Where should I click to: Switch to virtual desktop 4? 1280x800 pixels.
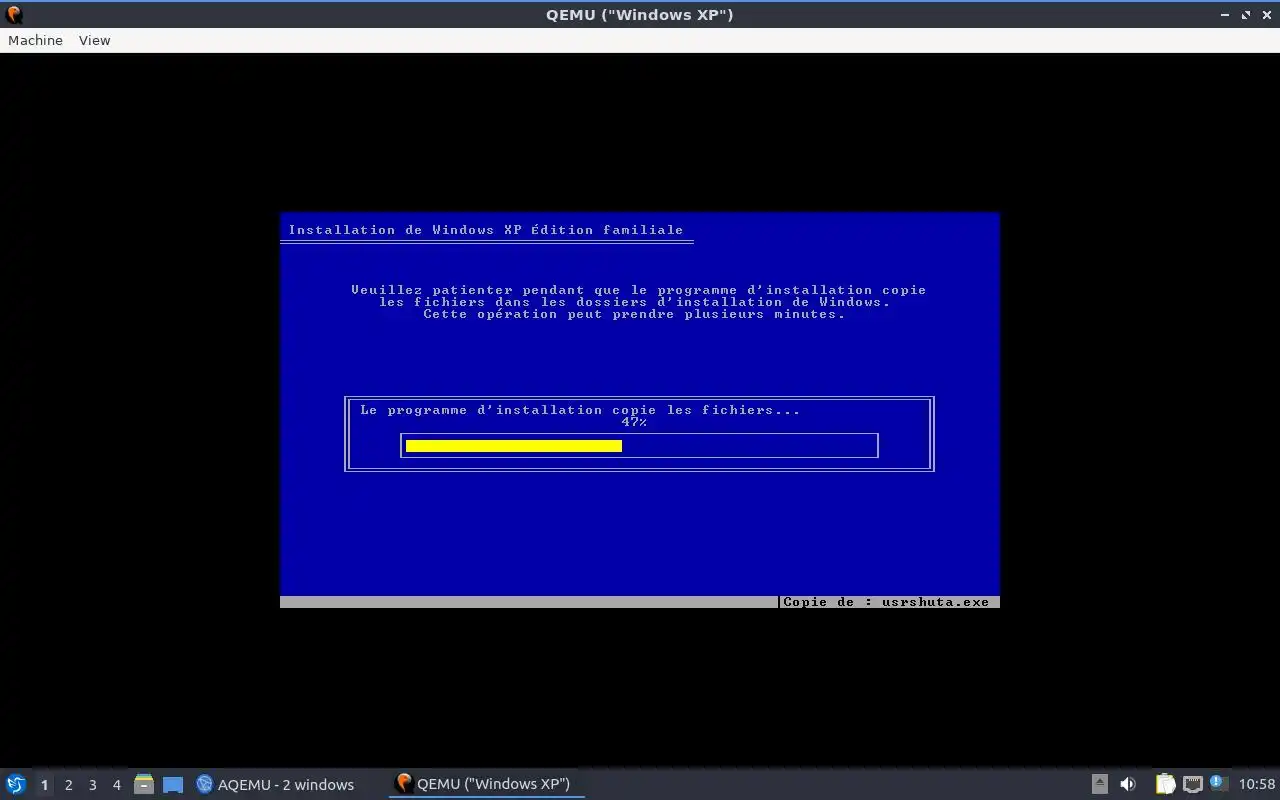pyautogui.click(x=116, y=785)
